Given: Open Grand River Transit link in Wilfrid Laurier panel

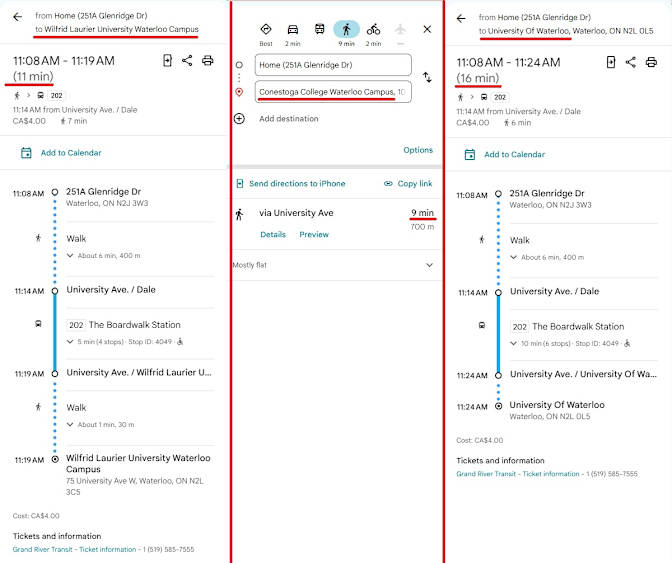Looking at the screenshot, I should [x=74, y=549].
